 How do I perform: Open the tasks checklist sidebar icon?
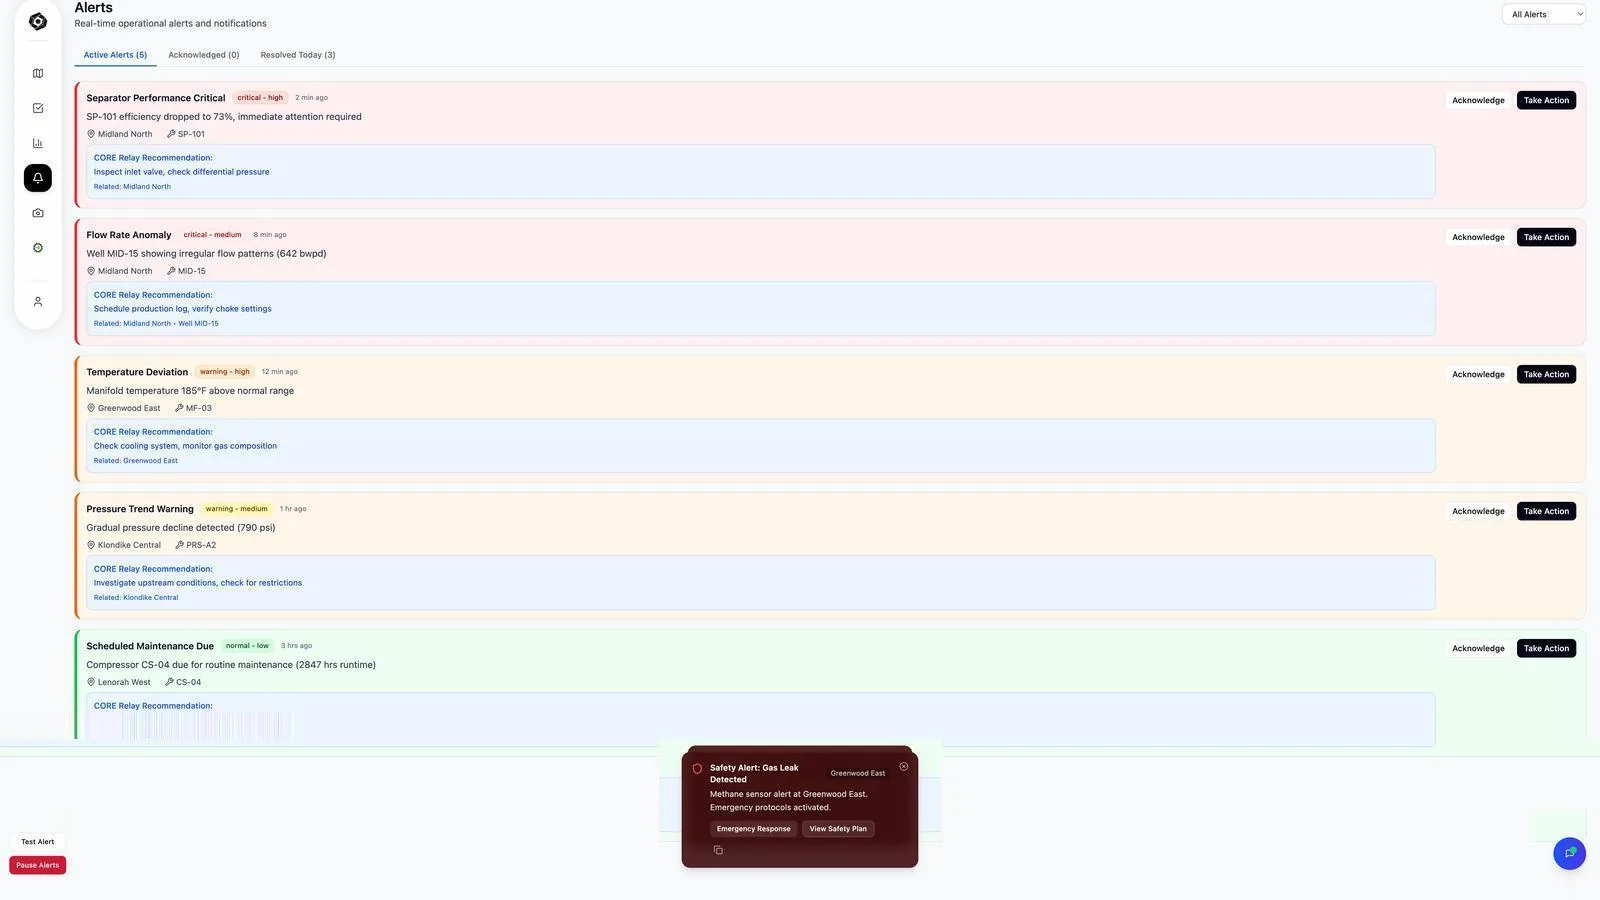point(38,108)
